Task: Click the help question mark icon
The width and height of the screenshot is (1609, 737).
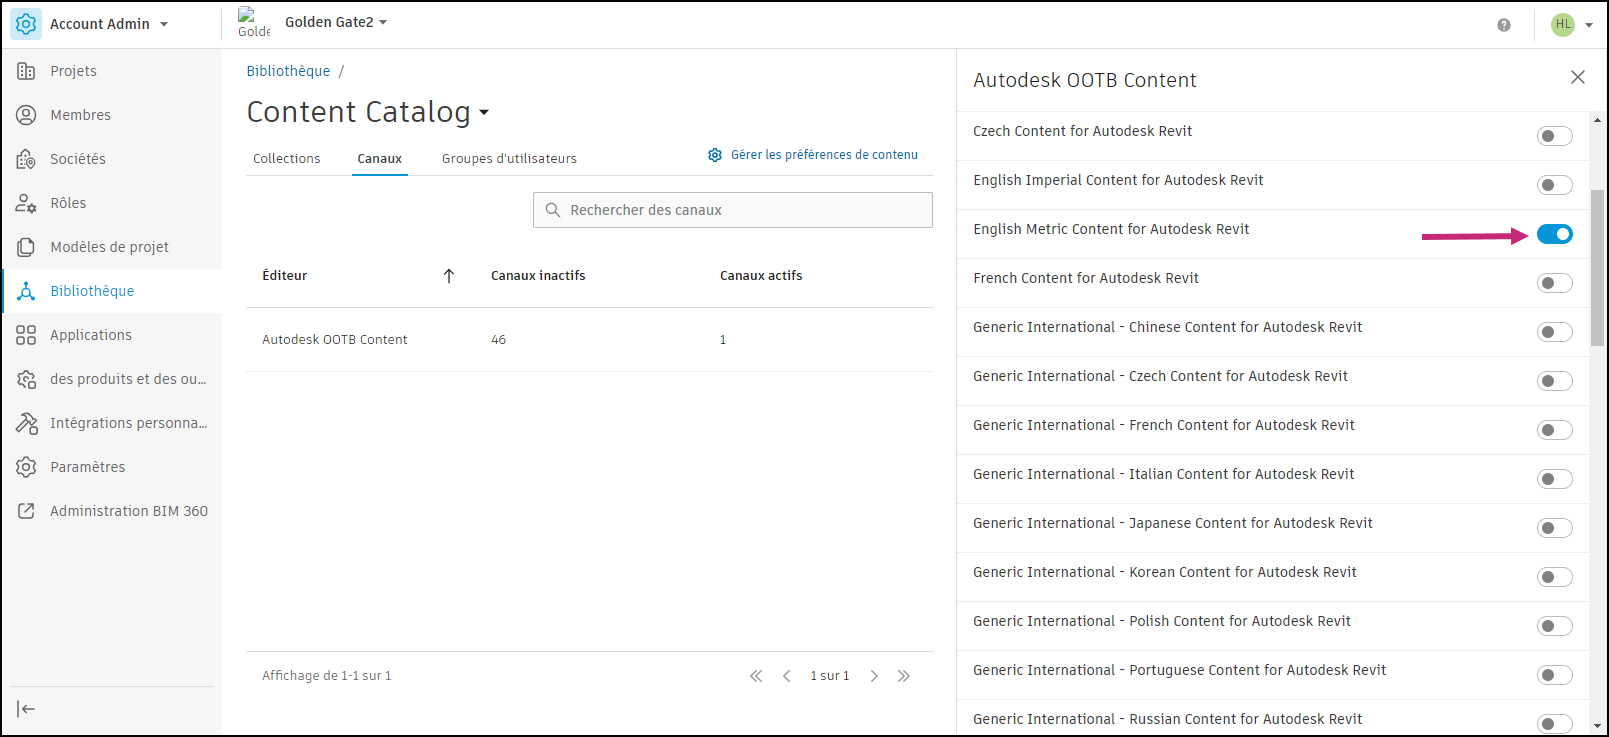Action: tap(1504, 25)
